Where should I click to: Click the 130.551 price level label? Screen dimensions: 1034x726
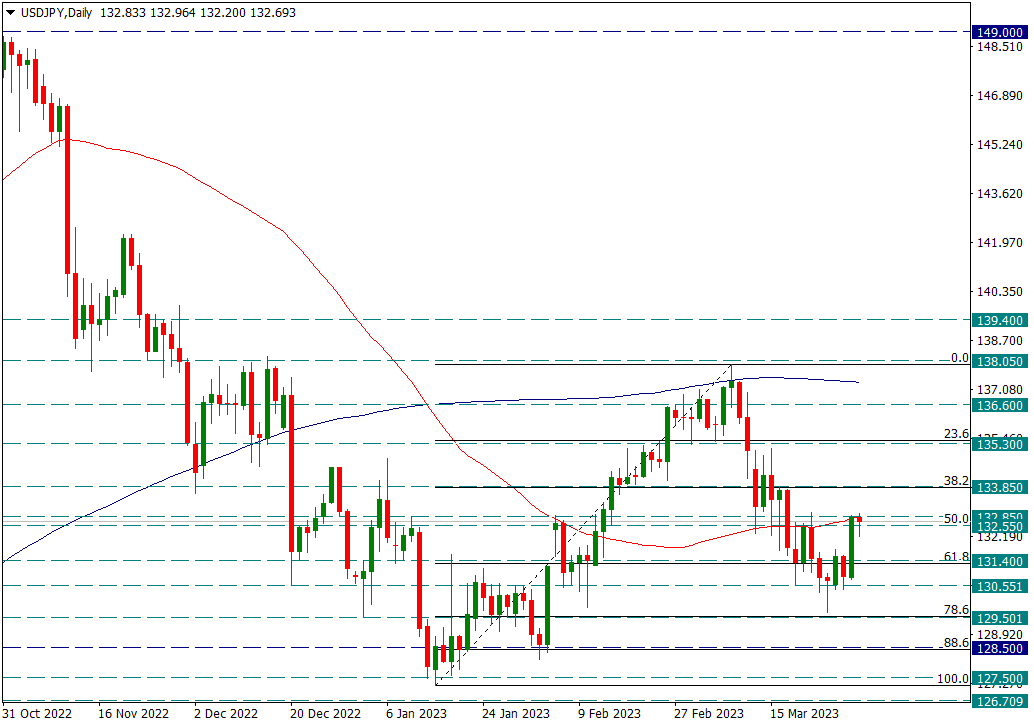point(1000,587)
